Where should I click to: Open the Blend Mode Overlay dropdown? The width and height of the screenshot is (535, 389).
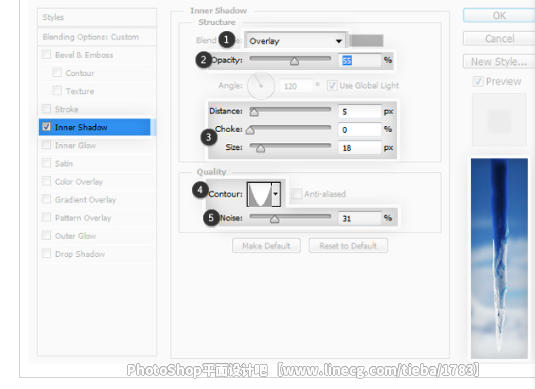point(296,41)
